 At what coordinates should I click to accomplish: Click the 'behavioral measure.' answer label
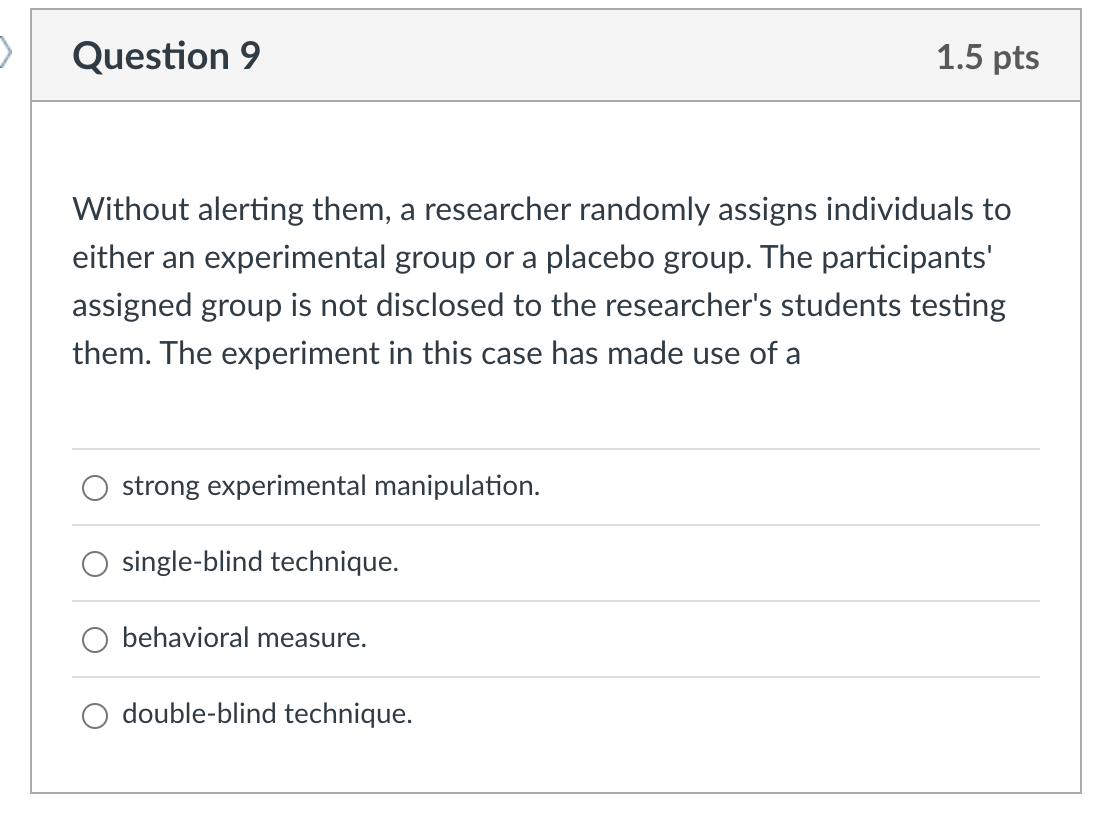pyautogui.click(x=244, y=638)
